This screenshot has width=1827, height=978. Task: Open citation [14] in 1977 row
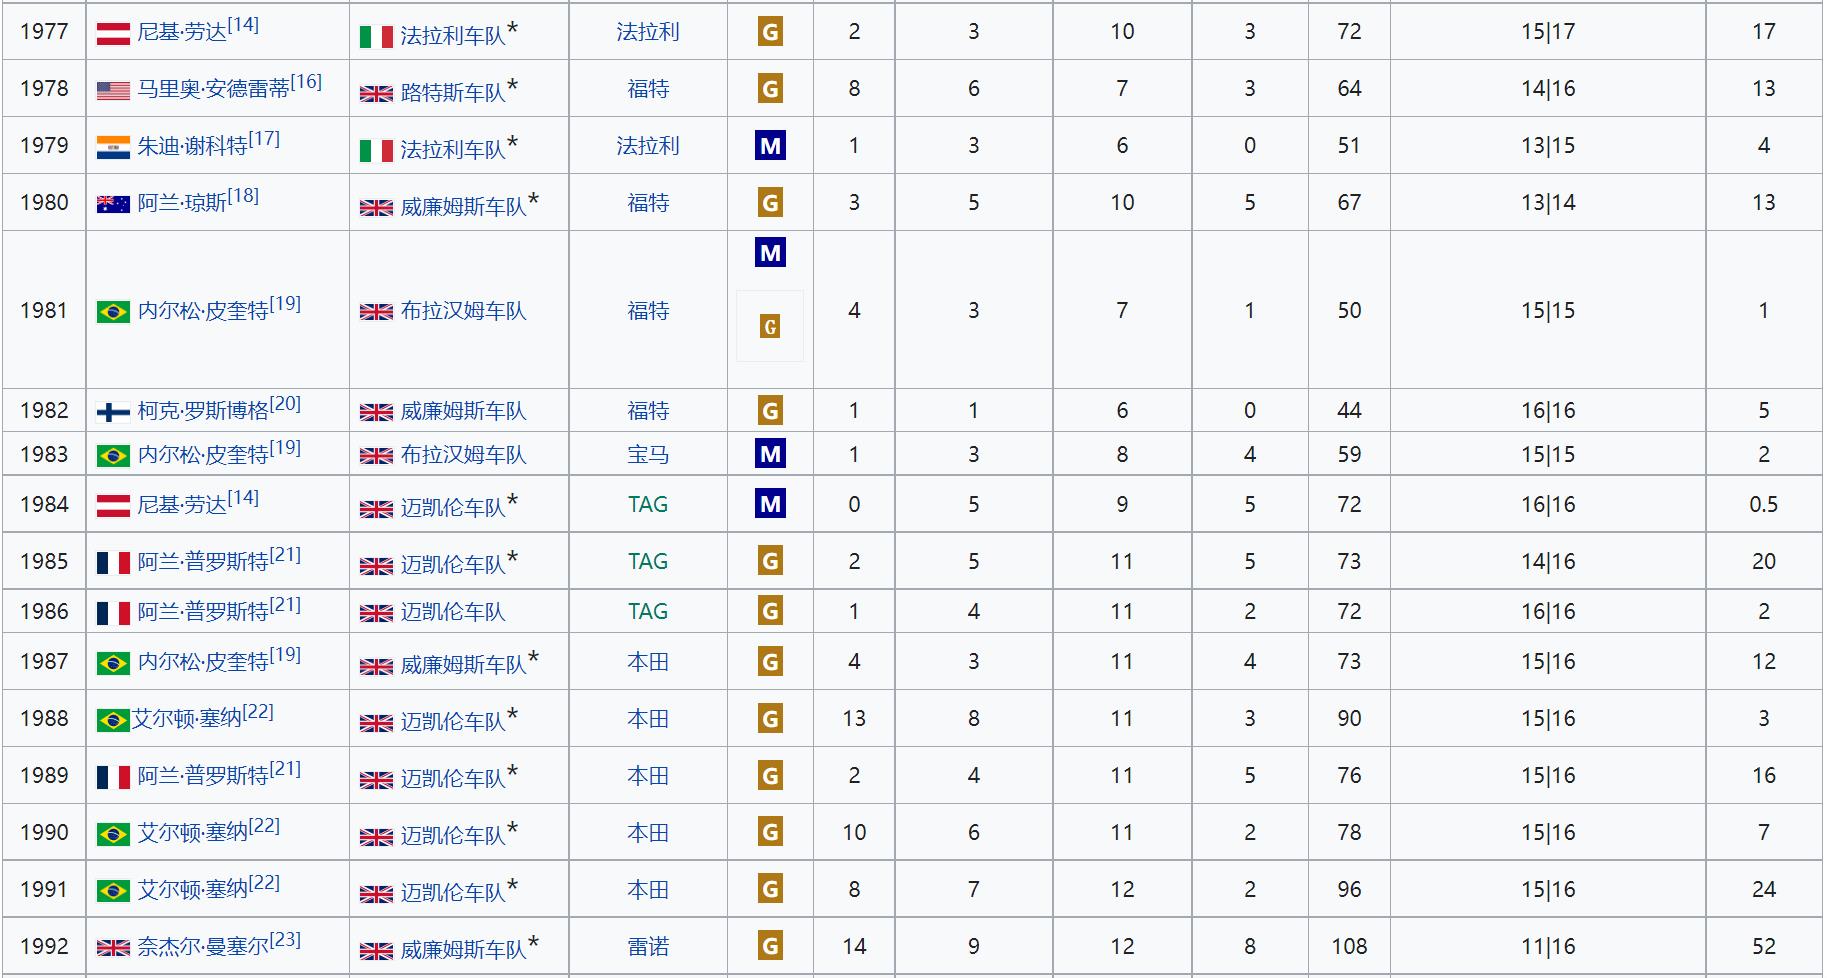(x=243, y=25)
